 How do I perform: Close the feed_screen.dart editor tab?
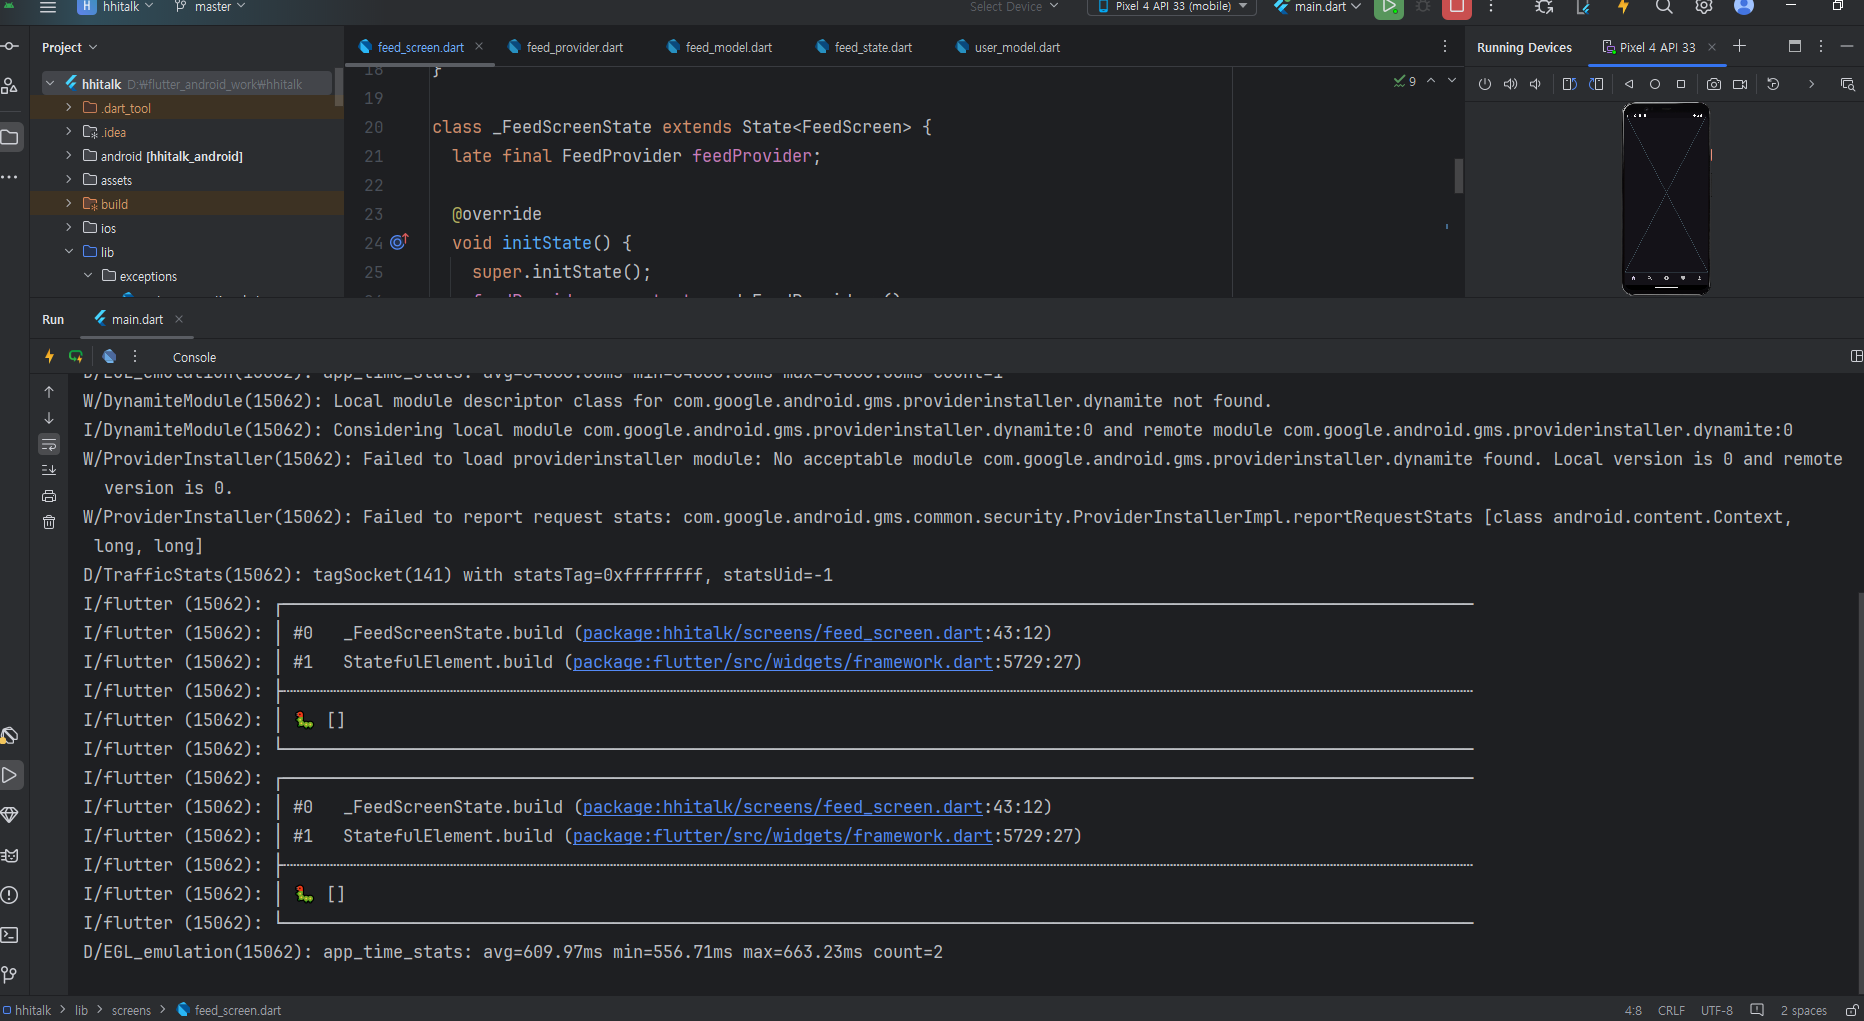479,46
